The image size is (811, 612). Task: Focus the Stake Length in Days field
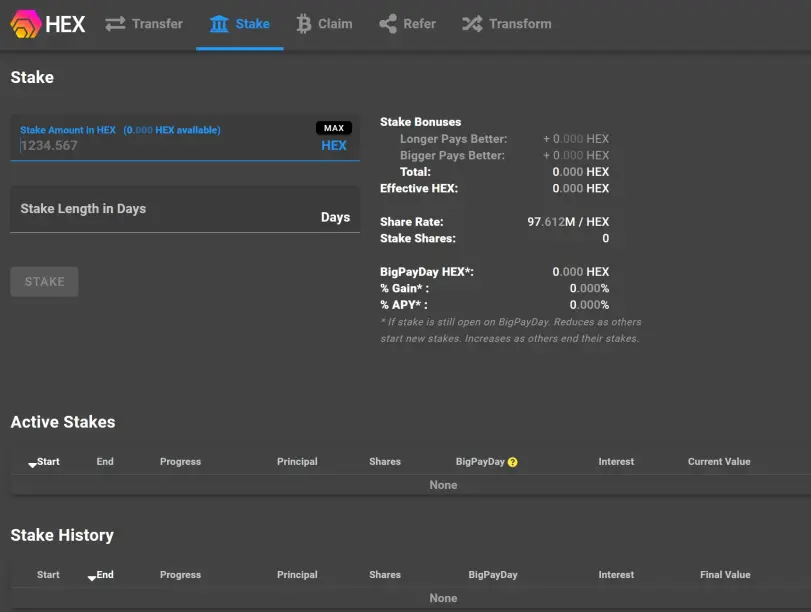click(185, 209)
